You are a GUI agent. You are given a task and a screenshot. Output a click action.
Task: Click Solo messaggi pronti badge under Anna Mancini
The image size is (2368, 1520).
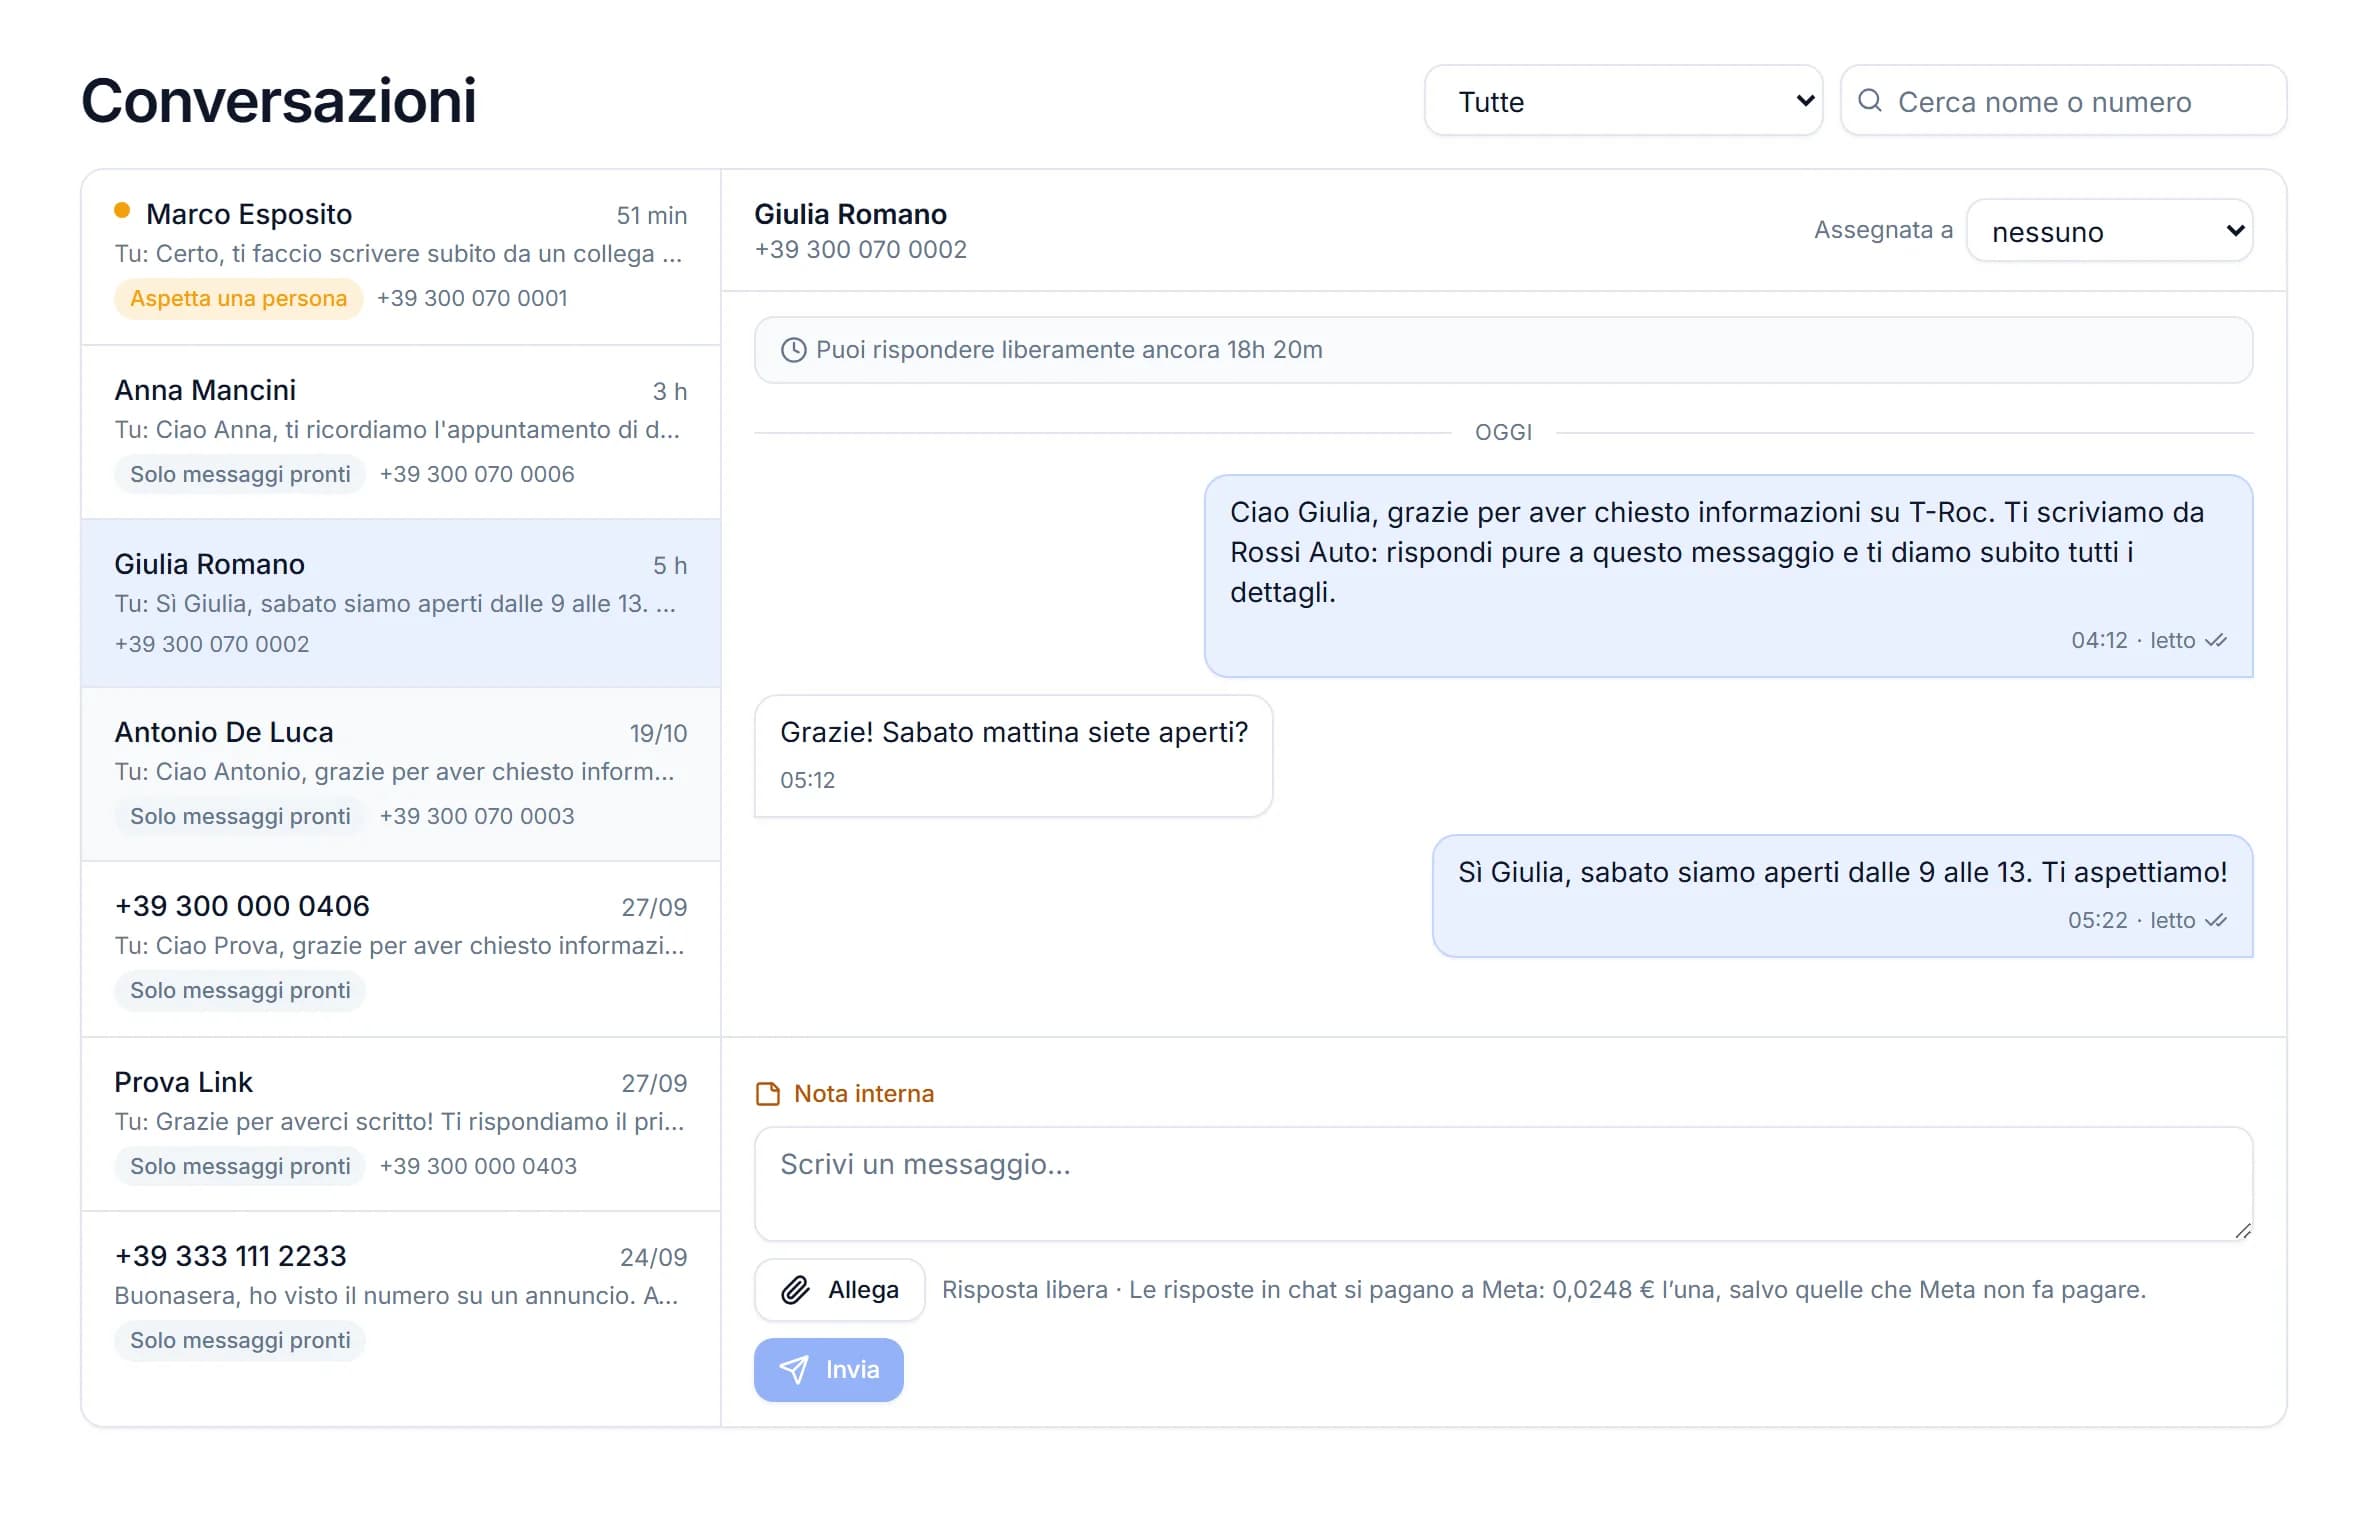[240, 474]
